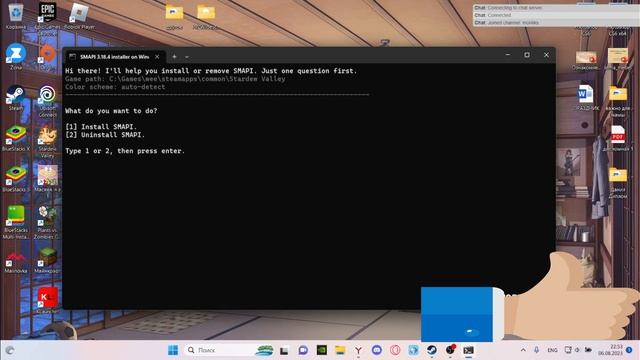Viewport: 640px width, 360px height.
Task: Click the "[1] Install SMAPI." line
Action: pyautogui.click(x=101, y=127)
